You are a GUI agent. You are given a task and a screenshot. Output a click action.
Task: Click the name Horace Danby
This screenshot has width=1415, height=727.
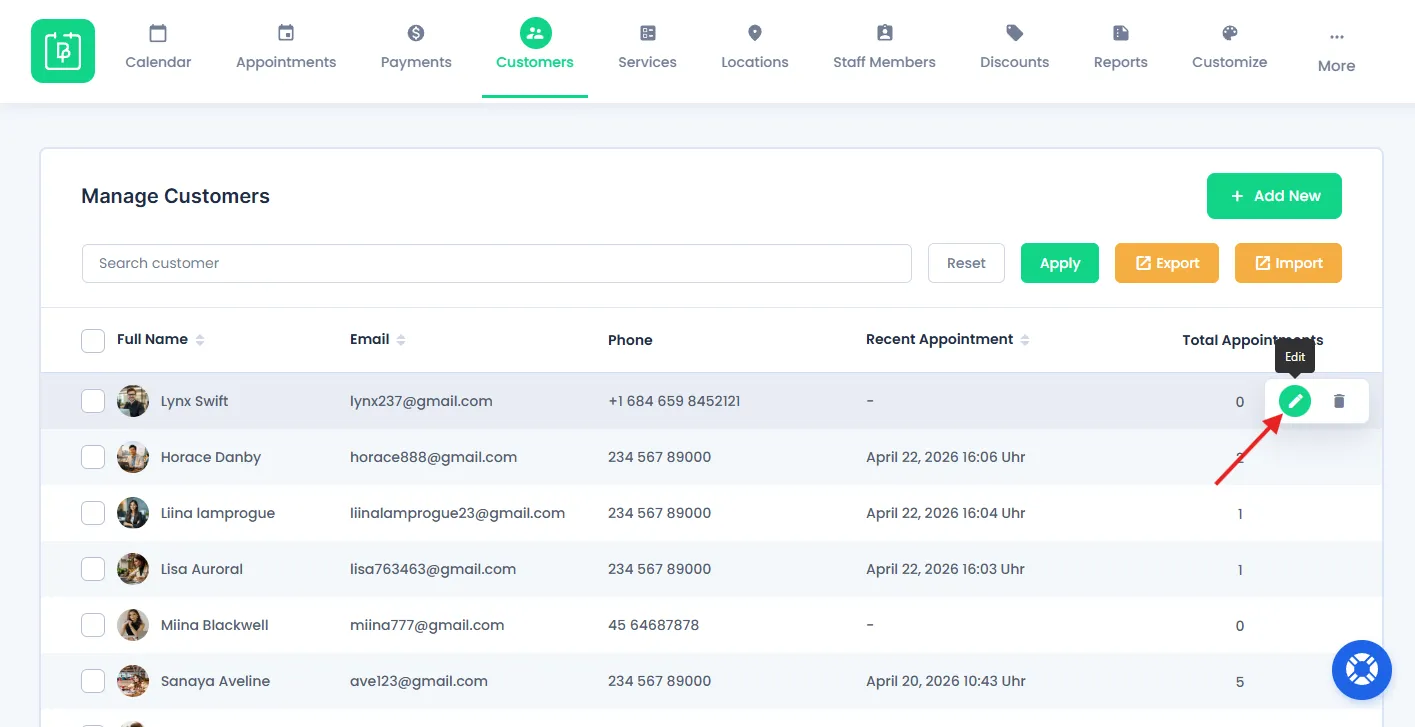(x=211, y=457)
